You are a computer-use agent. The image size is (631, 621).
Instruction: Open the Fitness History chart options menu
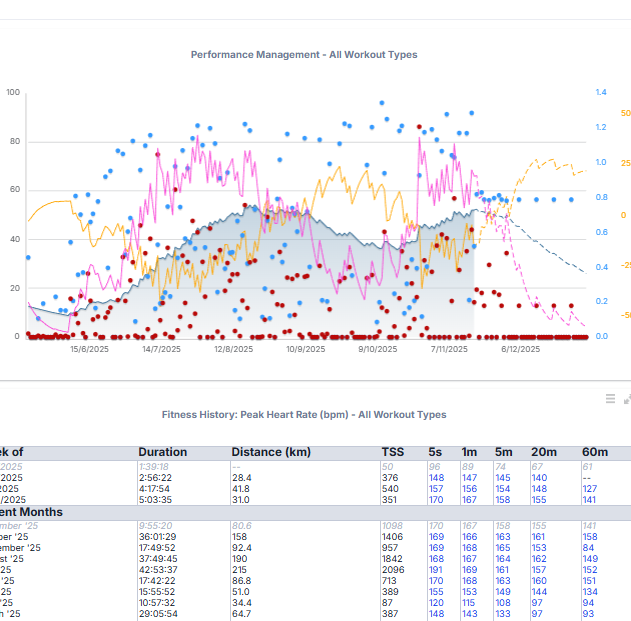(x=610, y=399)
